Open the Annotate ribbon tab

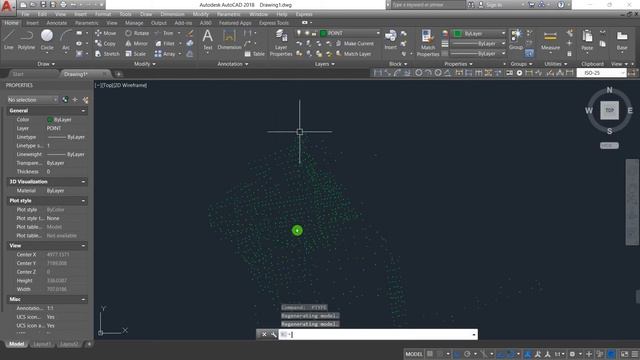[x=56, y=23]
